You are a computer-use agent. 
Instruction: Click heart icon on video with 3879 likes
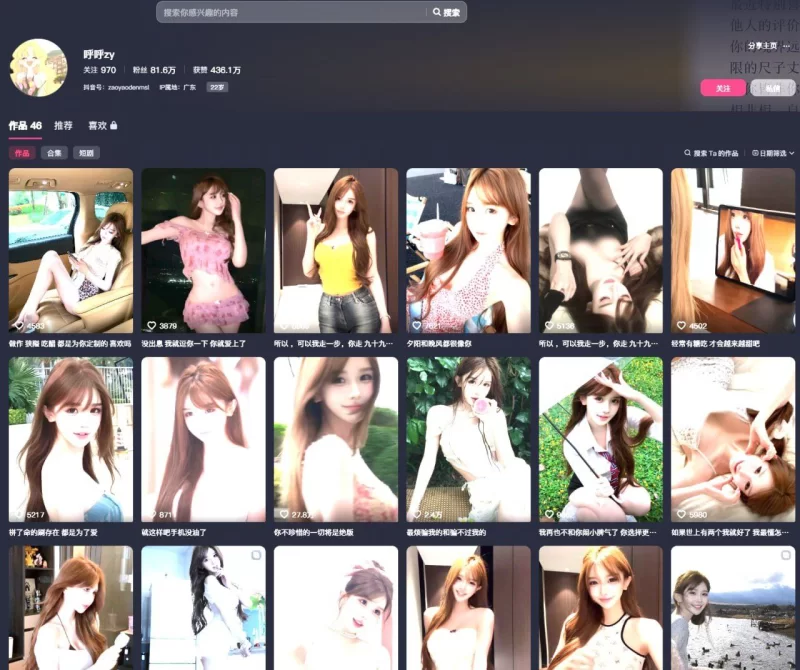tap(152, 326)
